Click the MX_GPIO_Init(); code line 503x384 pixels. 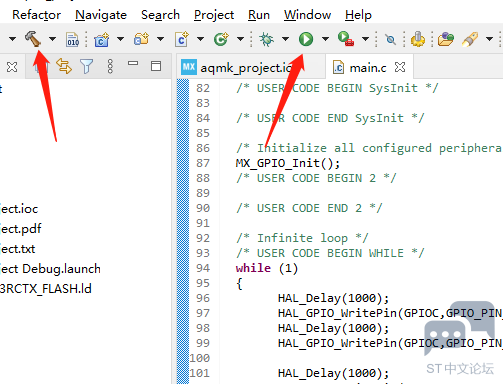pos(288,163)
